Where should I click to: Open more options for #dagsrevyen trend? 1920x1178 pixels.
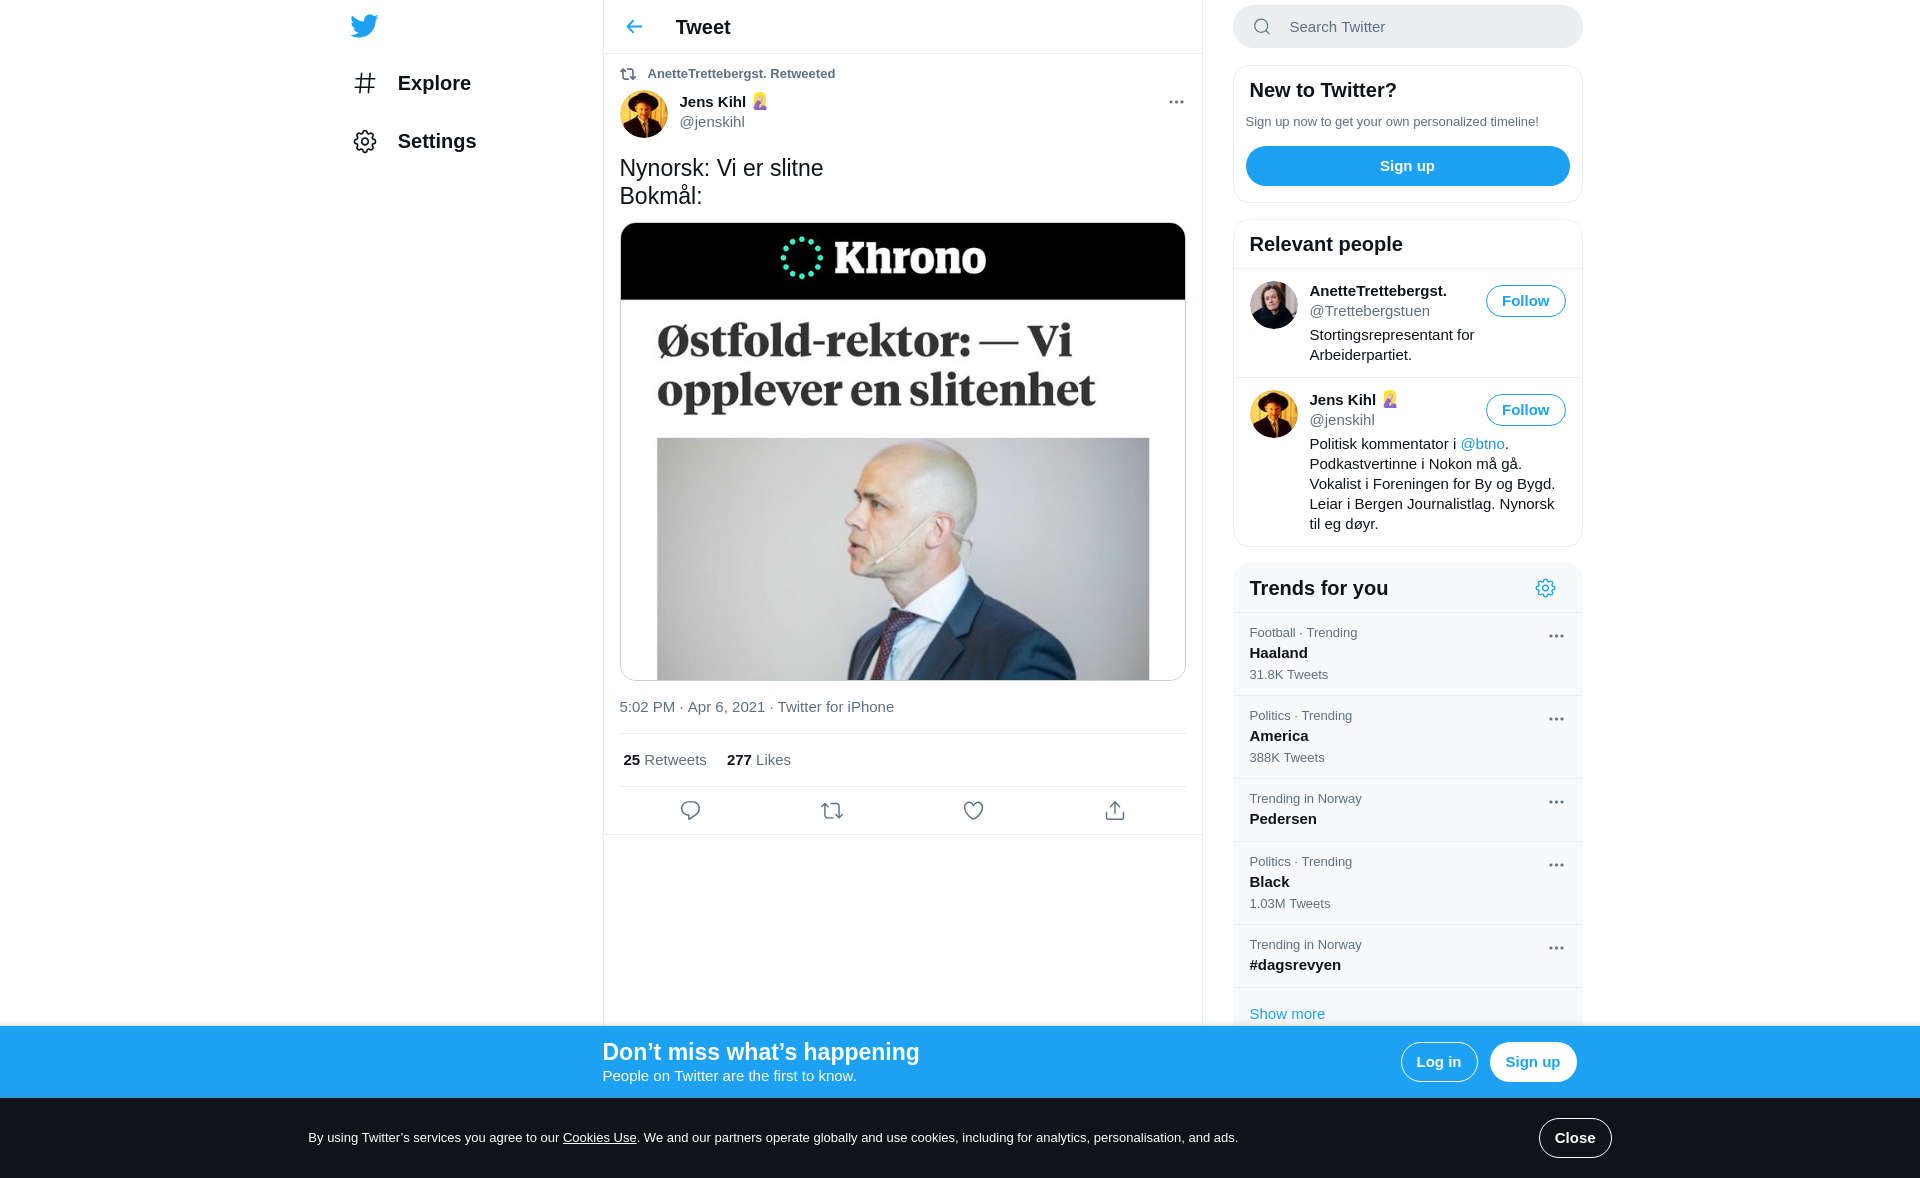point(1556,948)
